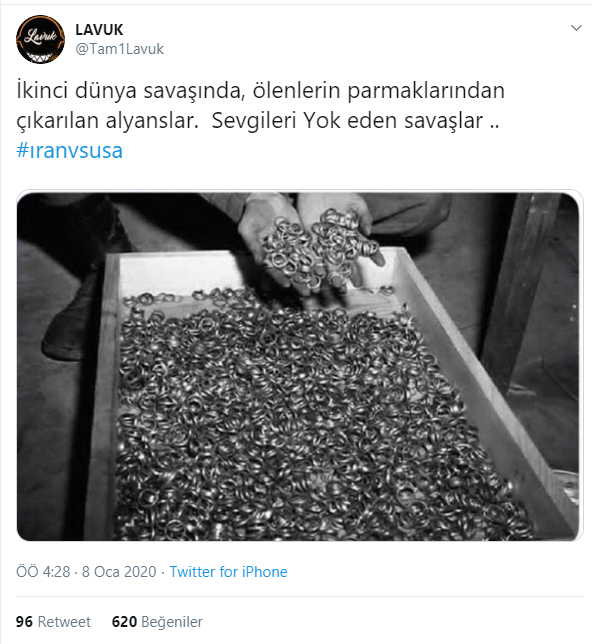
Task: Expand the tweet options chevron
Action: pos(576,28)
